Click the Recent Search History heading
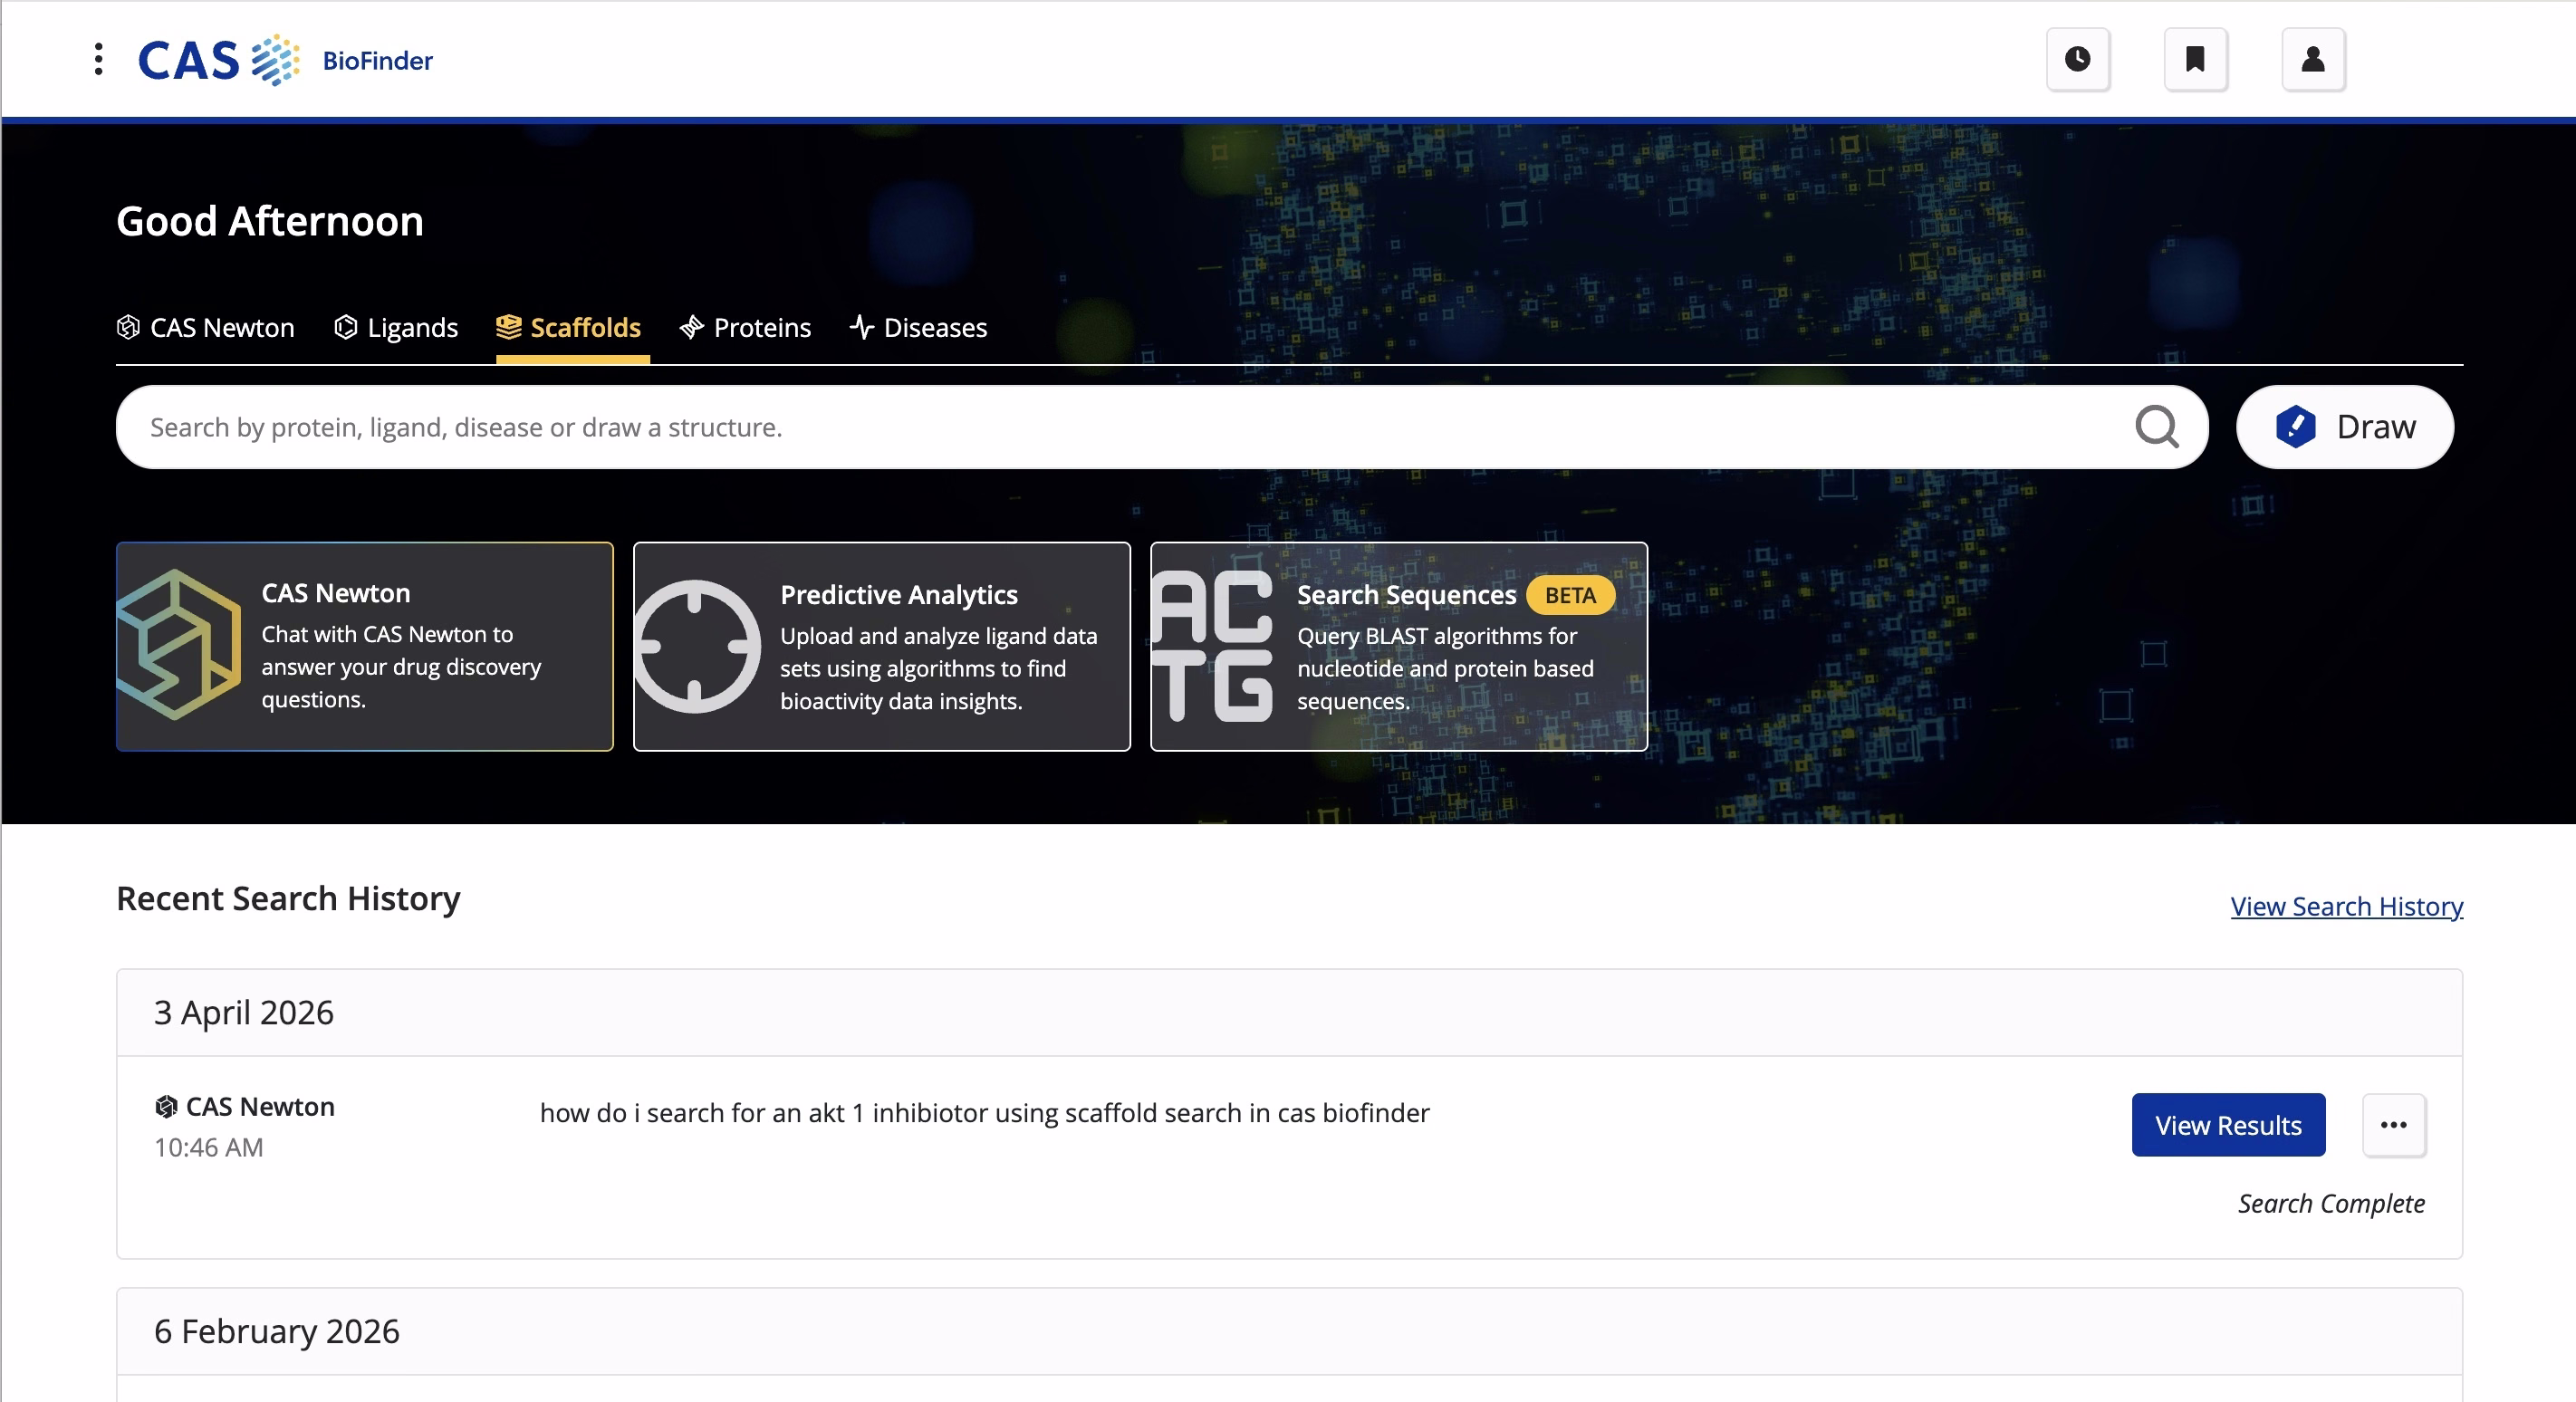 [288, 899]
